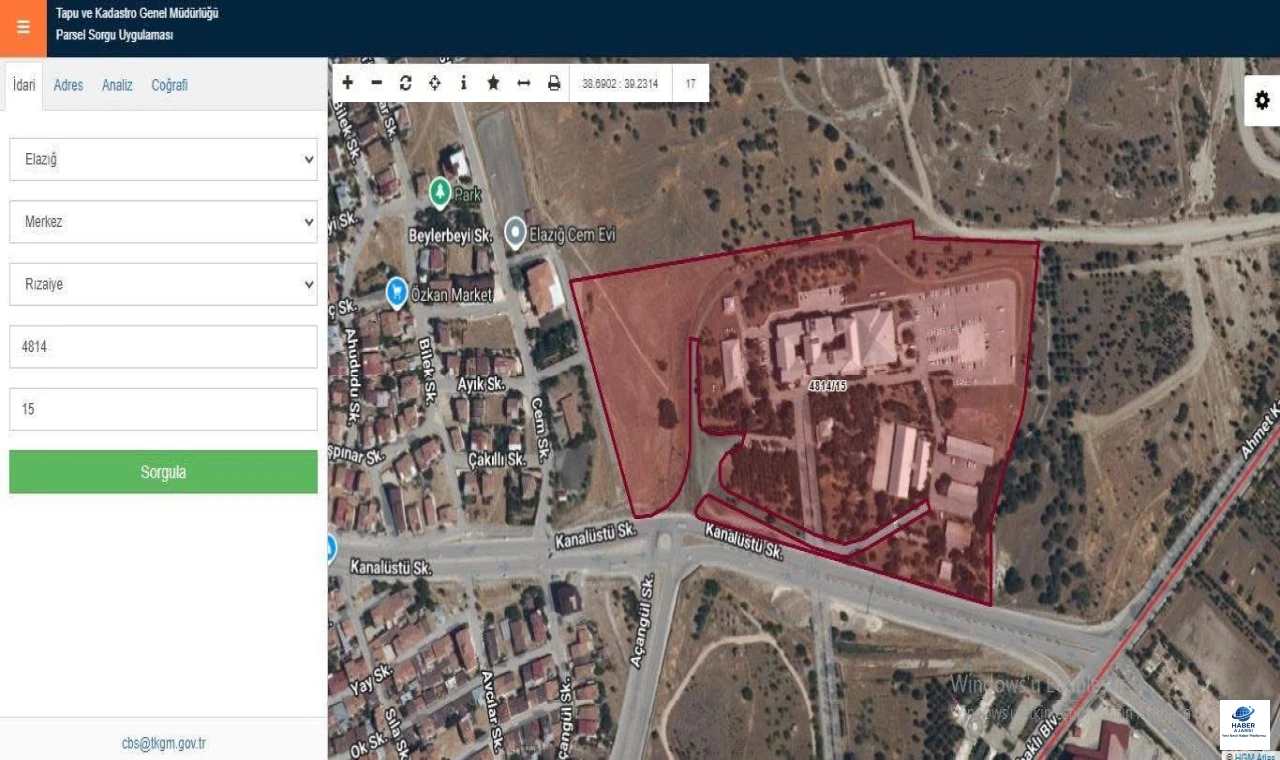Click the block number field containing 4814
The width and height of the screenshot is (1280, 760).
point(163,347)
